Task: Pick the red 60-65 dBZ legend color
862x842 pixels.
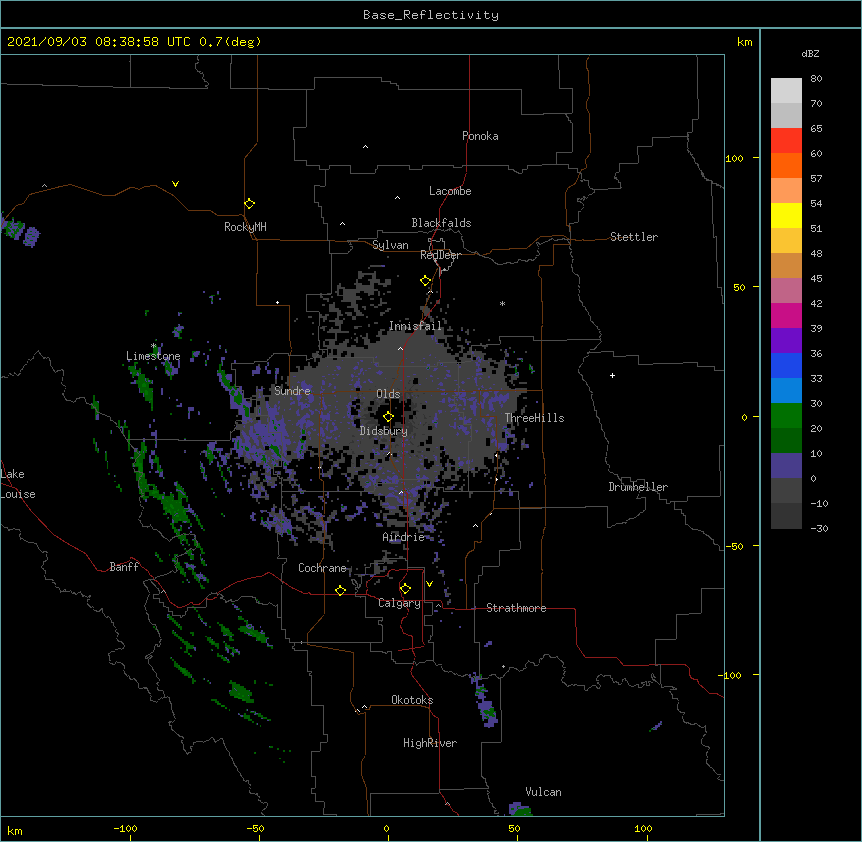Action: point(786,140)
